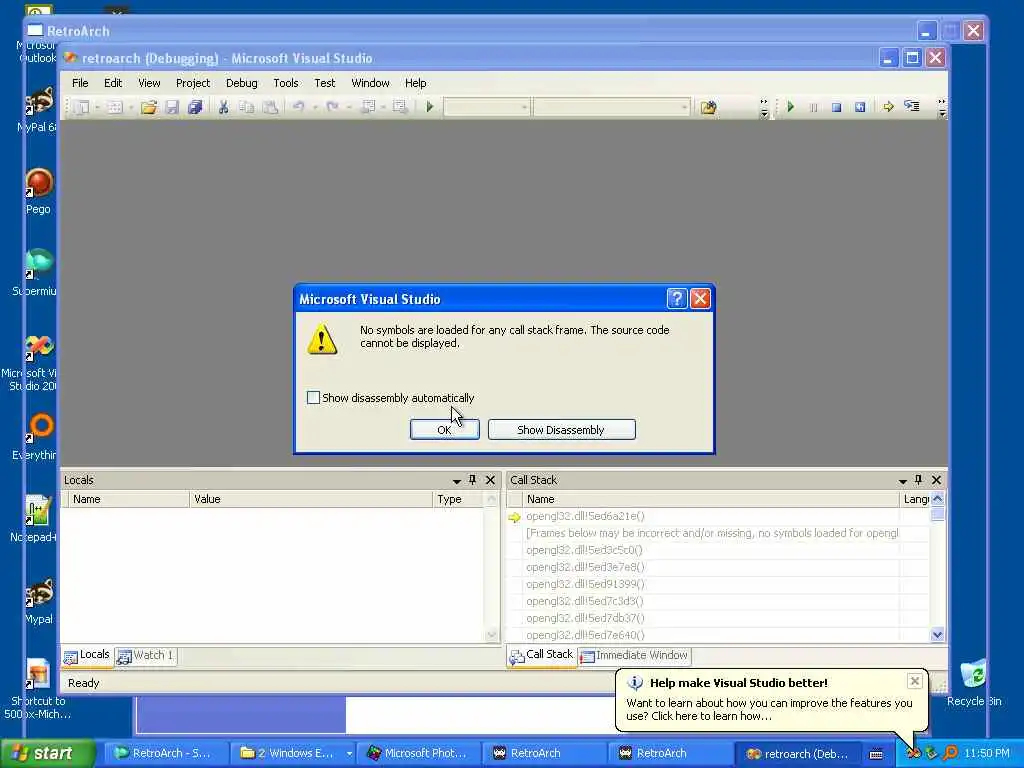Open the solution platform combo box
This screenshot has width=1024, height=768.
pyautogui.click(x=611, y=106)
